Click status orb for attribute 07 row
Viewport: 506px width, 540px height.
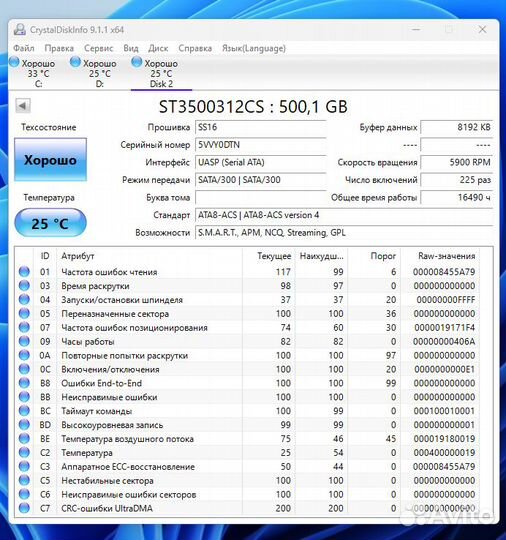coord(24,327)
